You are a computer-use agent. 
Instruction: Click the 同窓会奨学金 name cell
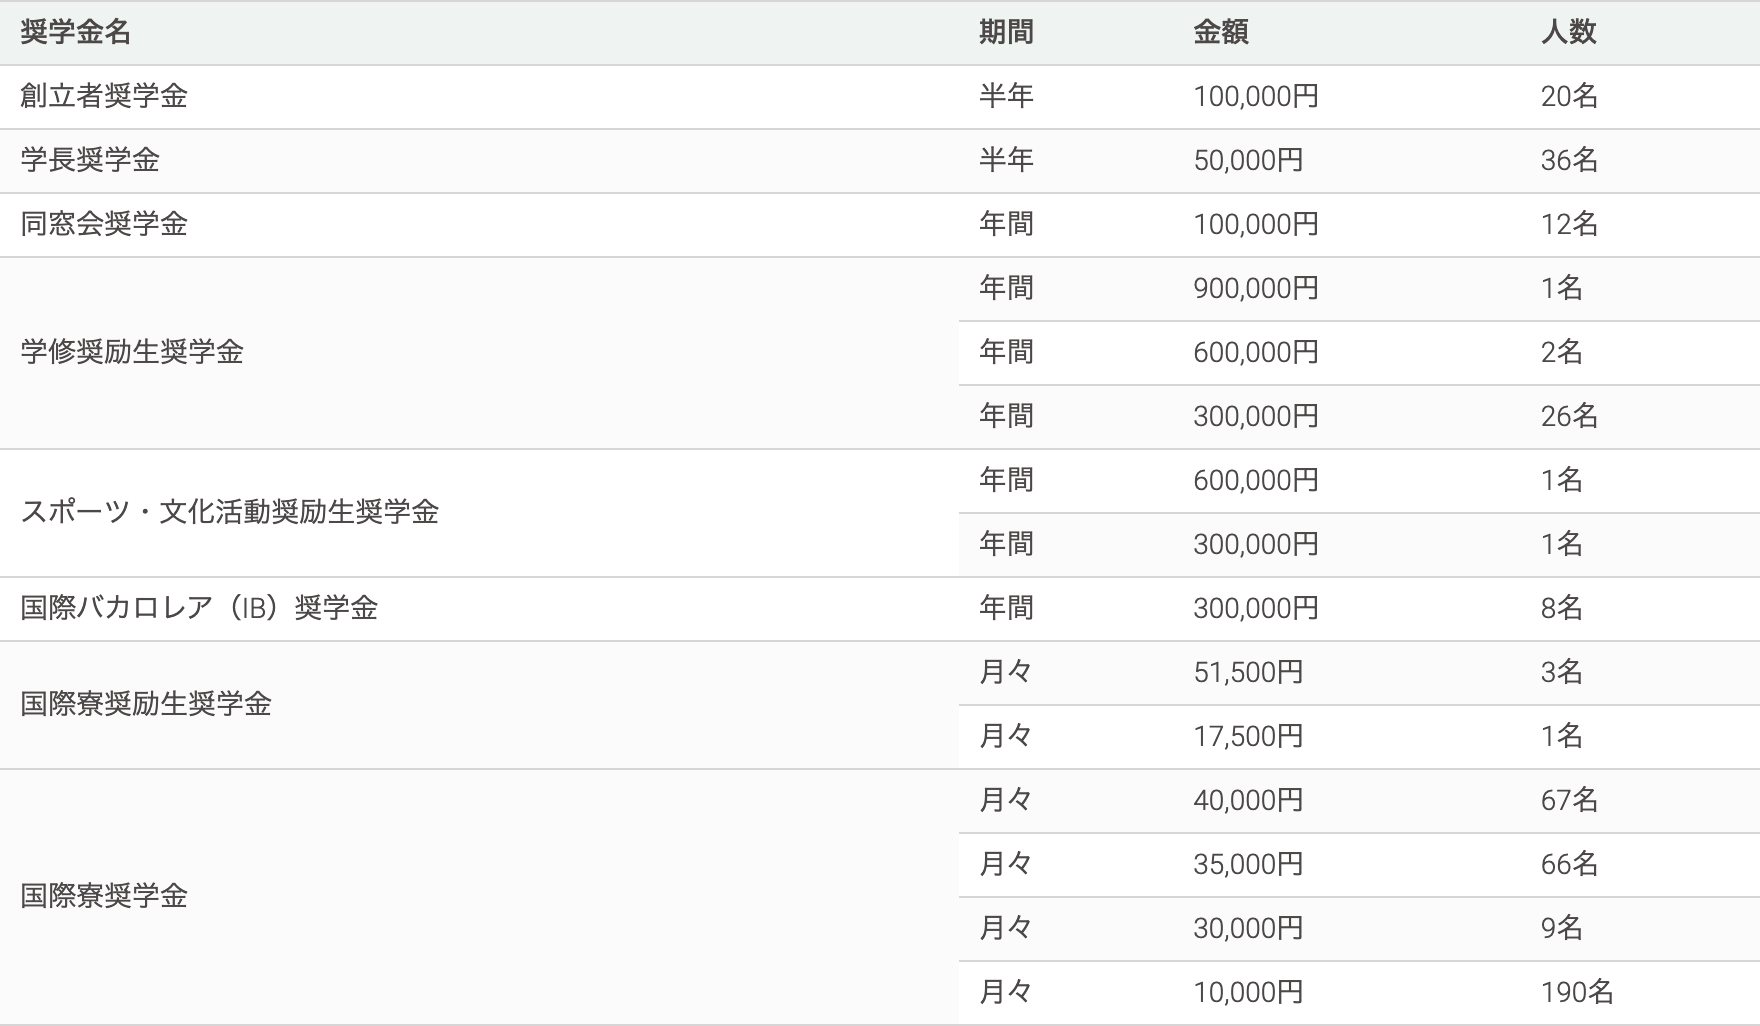104,224
